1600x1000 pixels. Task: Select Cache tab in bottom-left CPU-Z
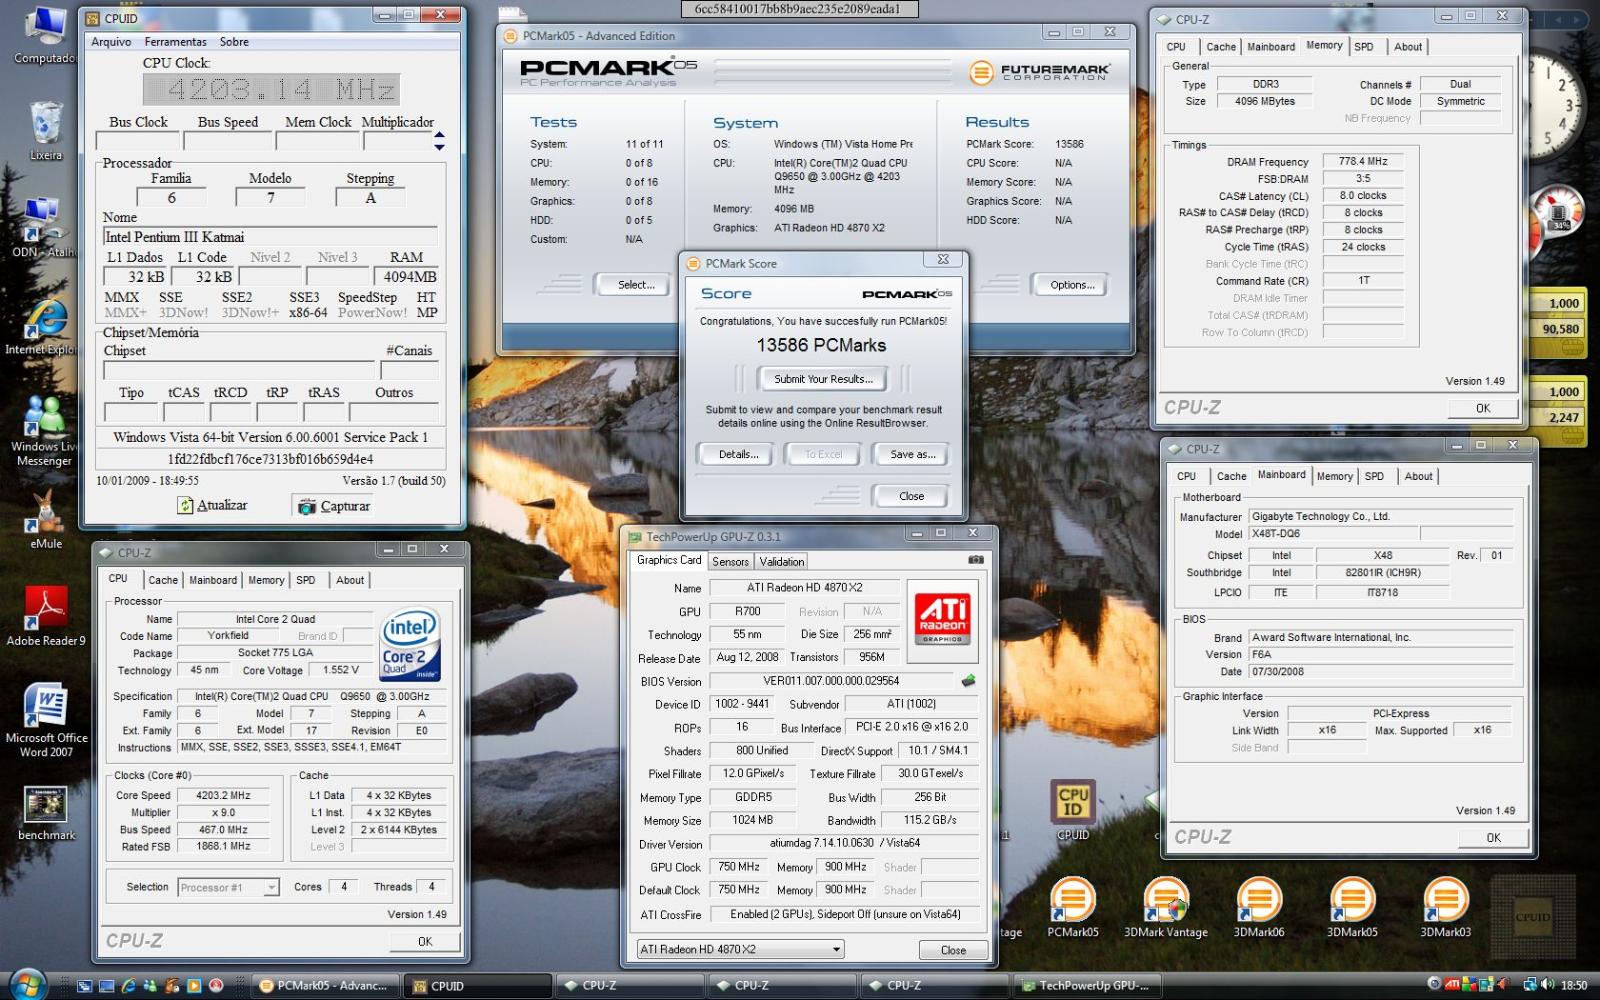click(x=163, y=580)
